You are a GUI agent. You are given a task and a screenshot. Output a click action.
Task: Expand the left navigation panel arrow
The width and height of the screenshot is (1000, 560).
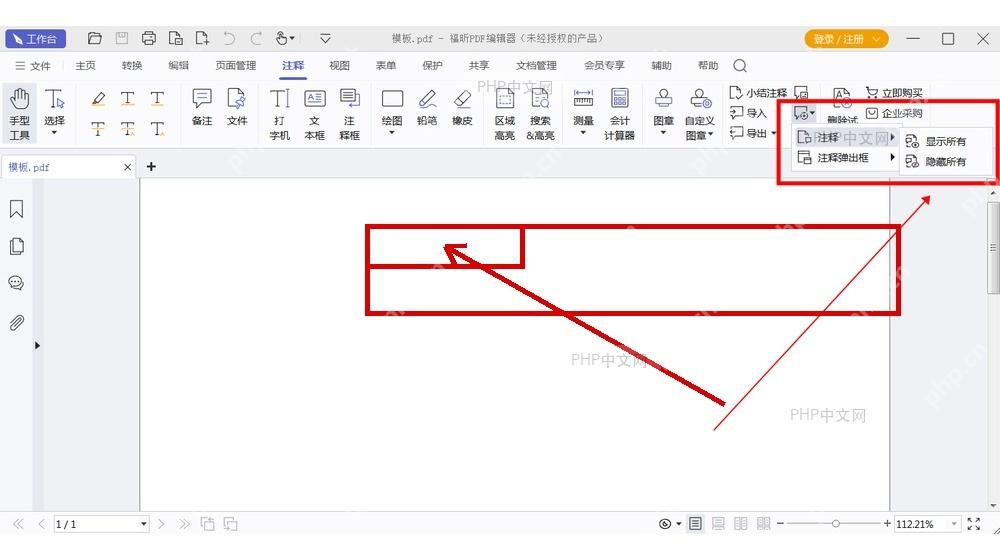[x=37, y=345]
